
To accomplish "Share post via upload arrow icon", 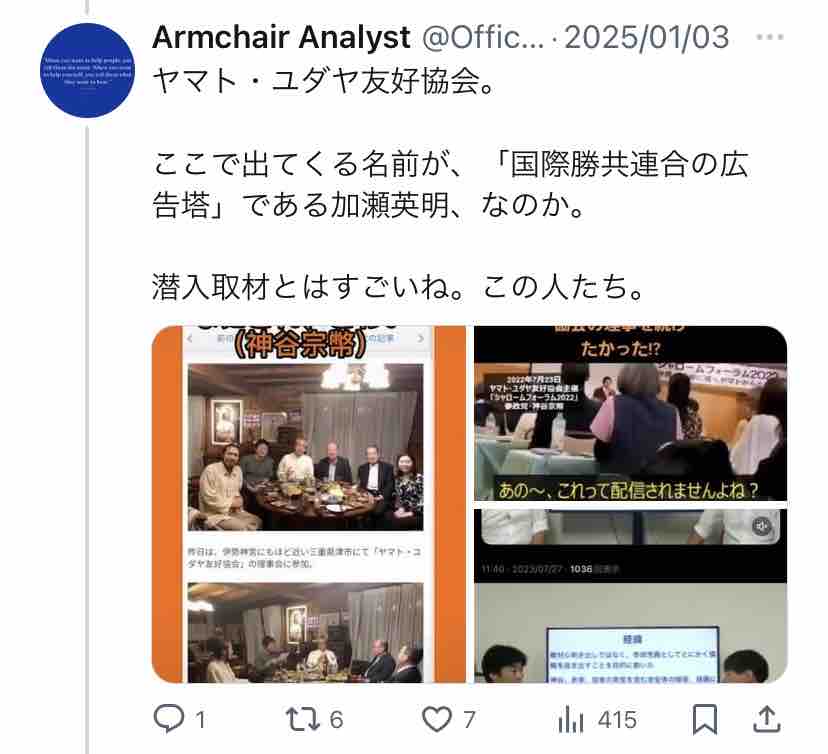I will point(767,719).
